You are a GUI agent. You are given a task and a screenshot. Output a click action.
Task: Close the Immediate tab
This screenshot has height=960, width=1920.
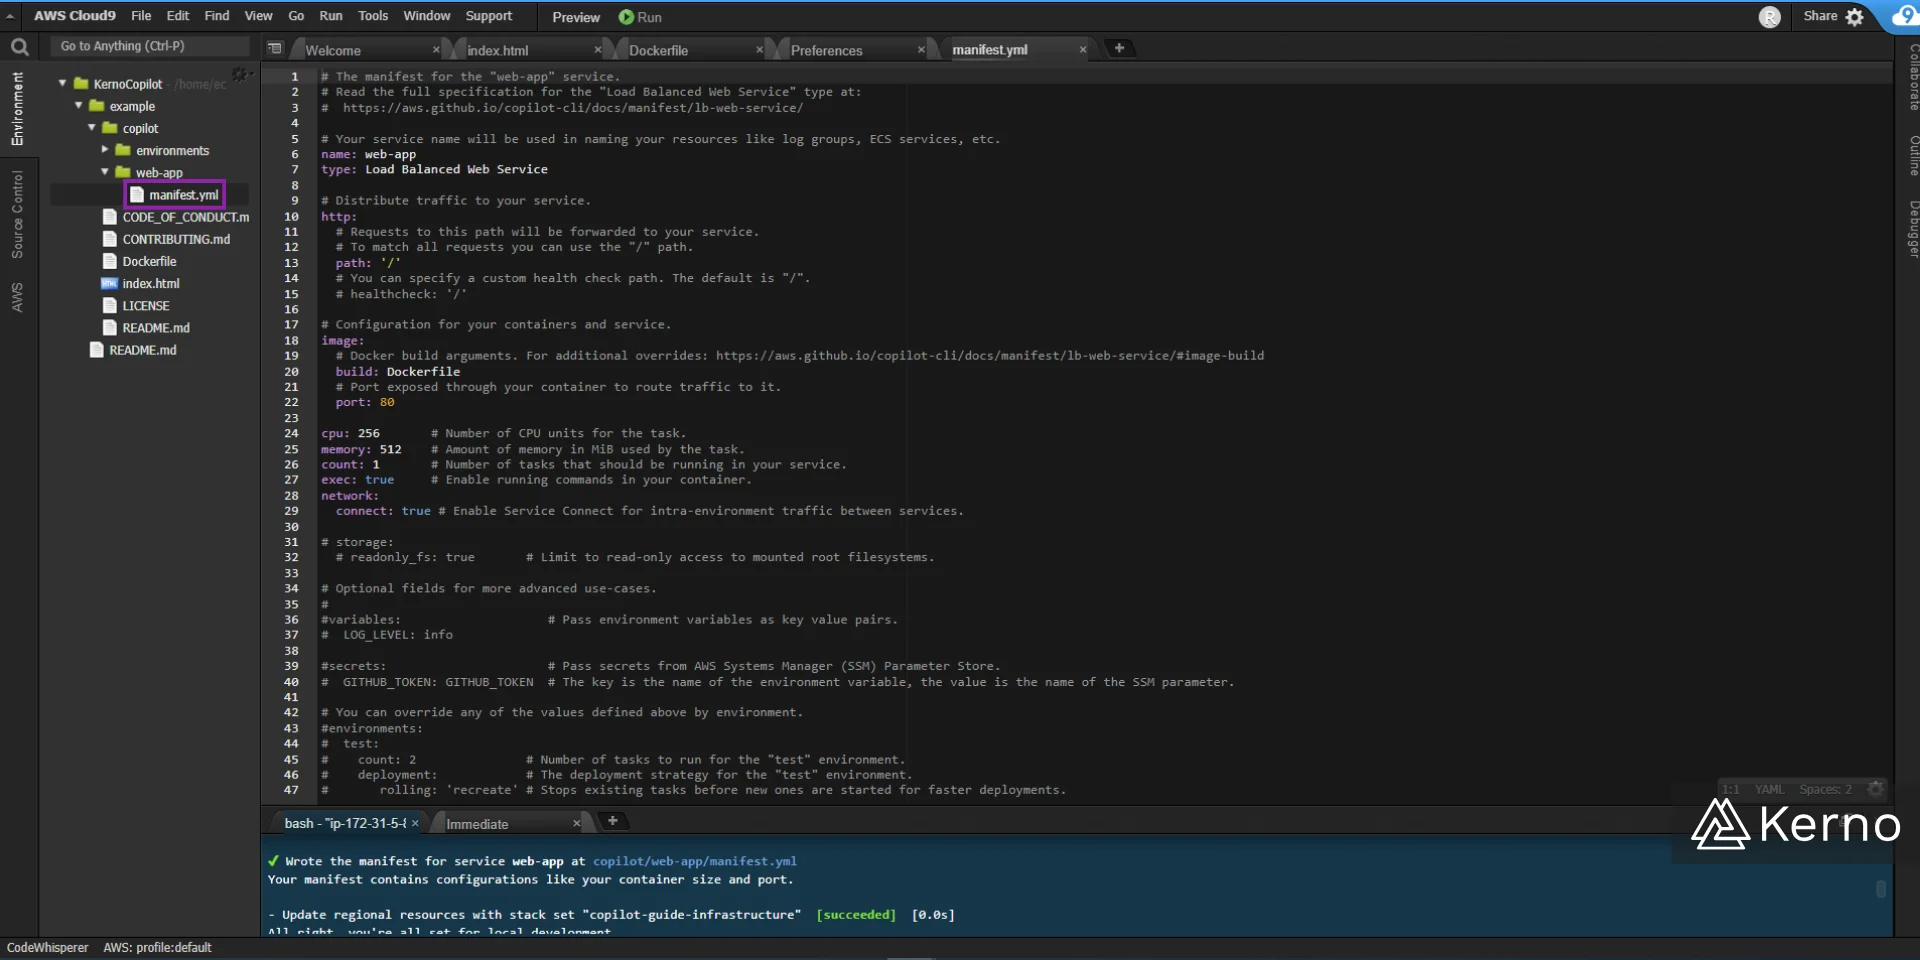[x=576, y=824]
